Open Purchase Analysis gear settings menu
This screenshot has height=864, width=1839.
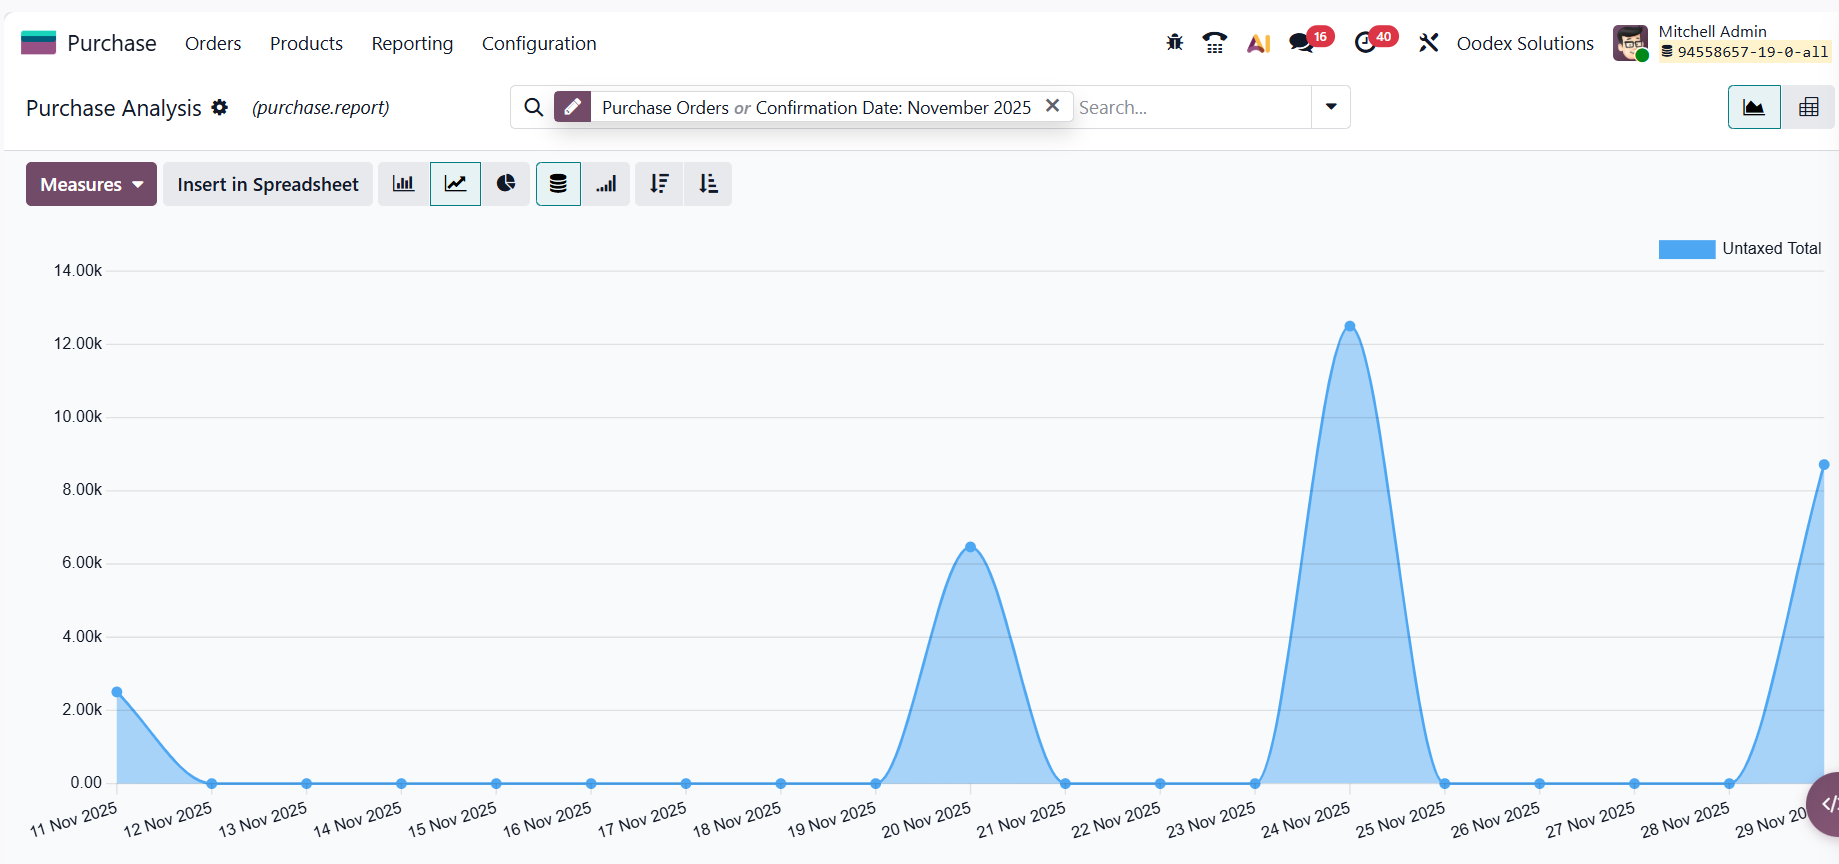pyautogui.click(x=220, y=107)
